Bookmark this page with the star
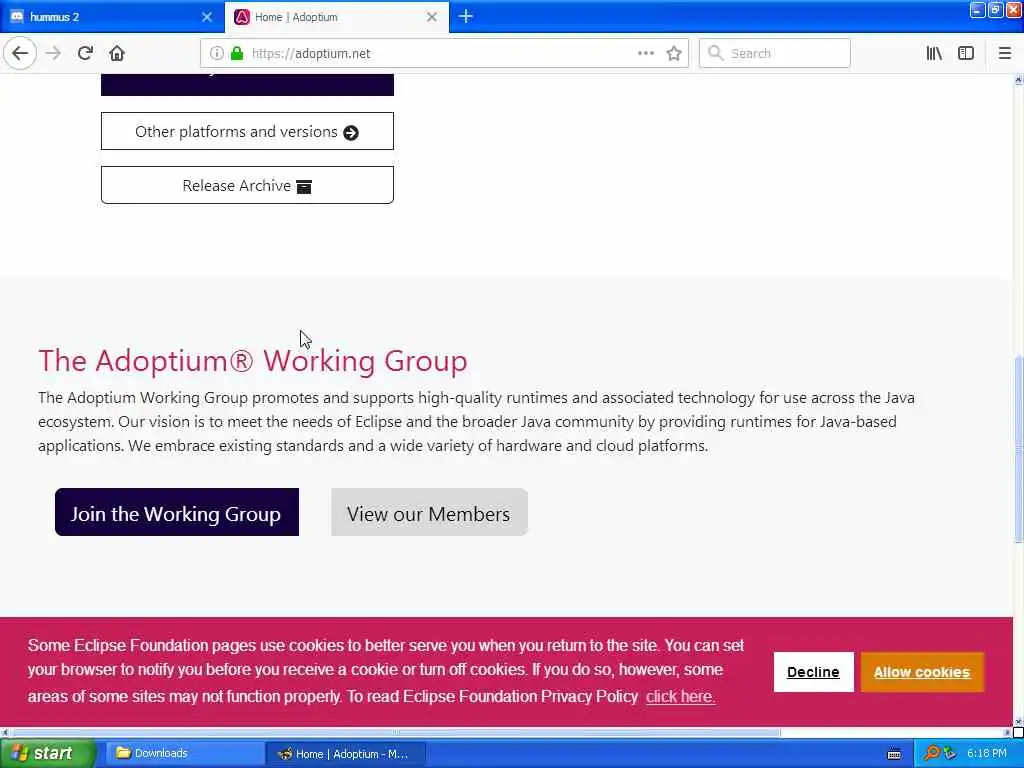The image size is (1024, 768). point(674,54)
